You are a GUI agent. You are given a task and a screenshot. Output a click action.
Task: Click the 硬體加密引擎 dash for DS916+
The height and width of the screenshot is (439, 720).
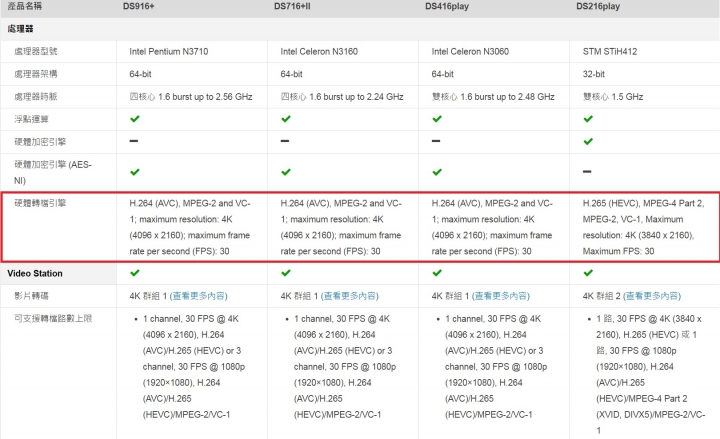pyautogui.click(x=134, y=141)
